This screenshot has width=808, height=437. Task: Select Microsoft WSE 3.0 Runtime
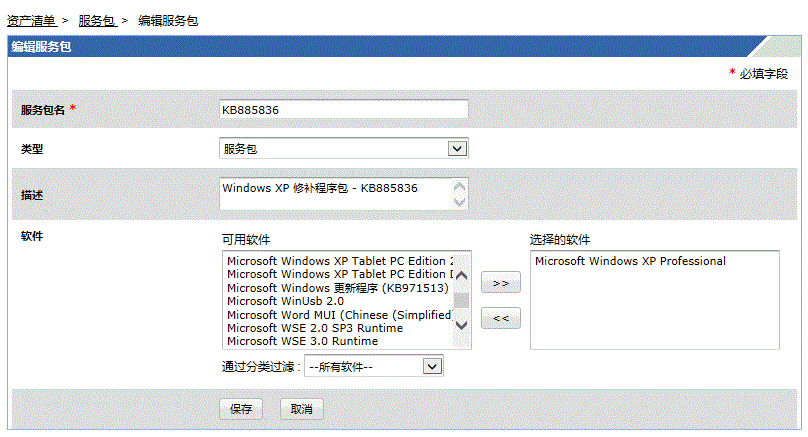coord(302,341)
